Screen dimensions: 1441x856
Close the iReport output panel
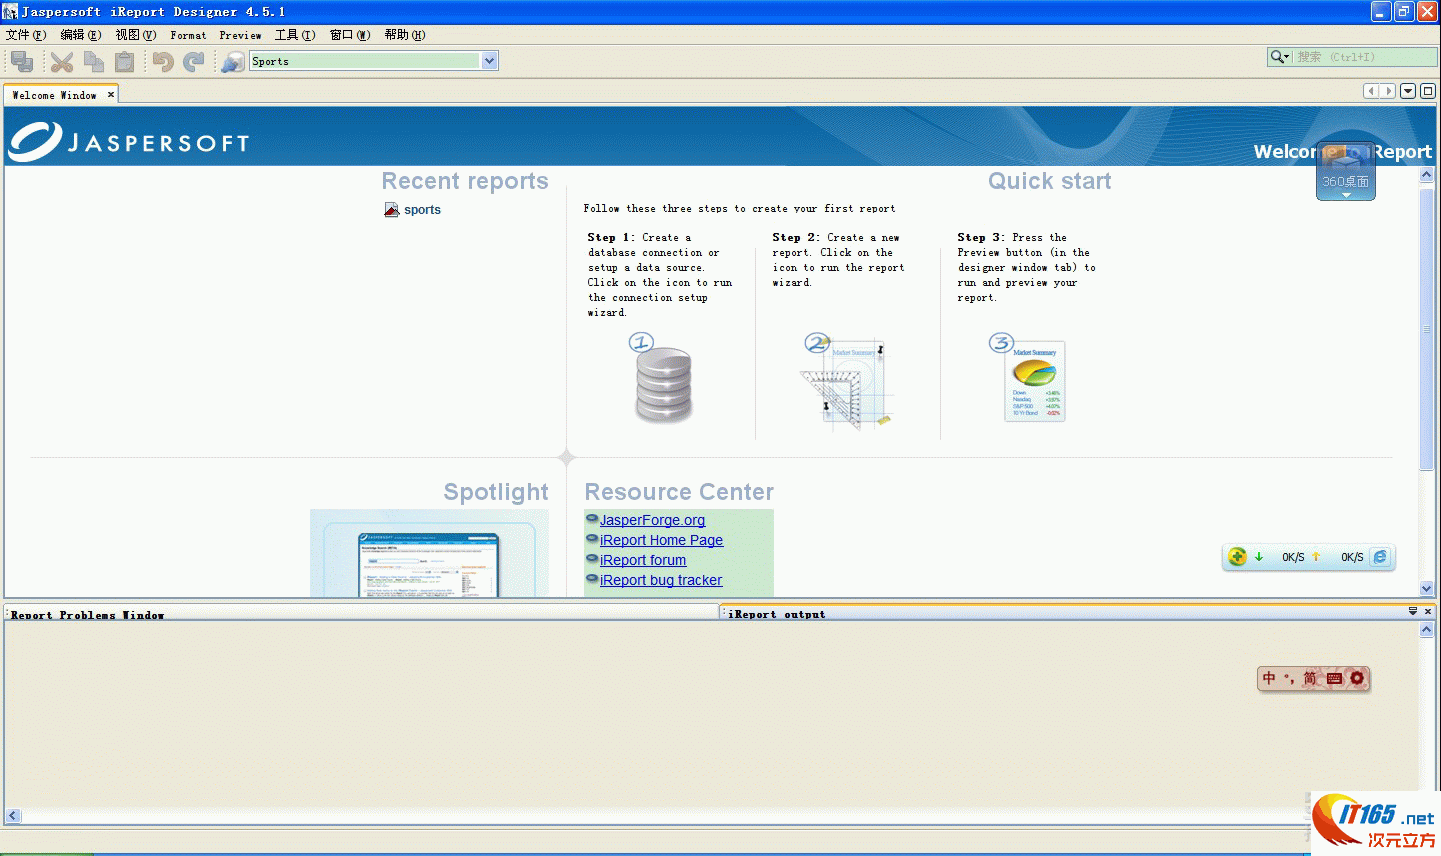1428,611
